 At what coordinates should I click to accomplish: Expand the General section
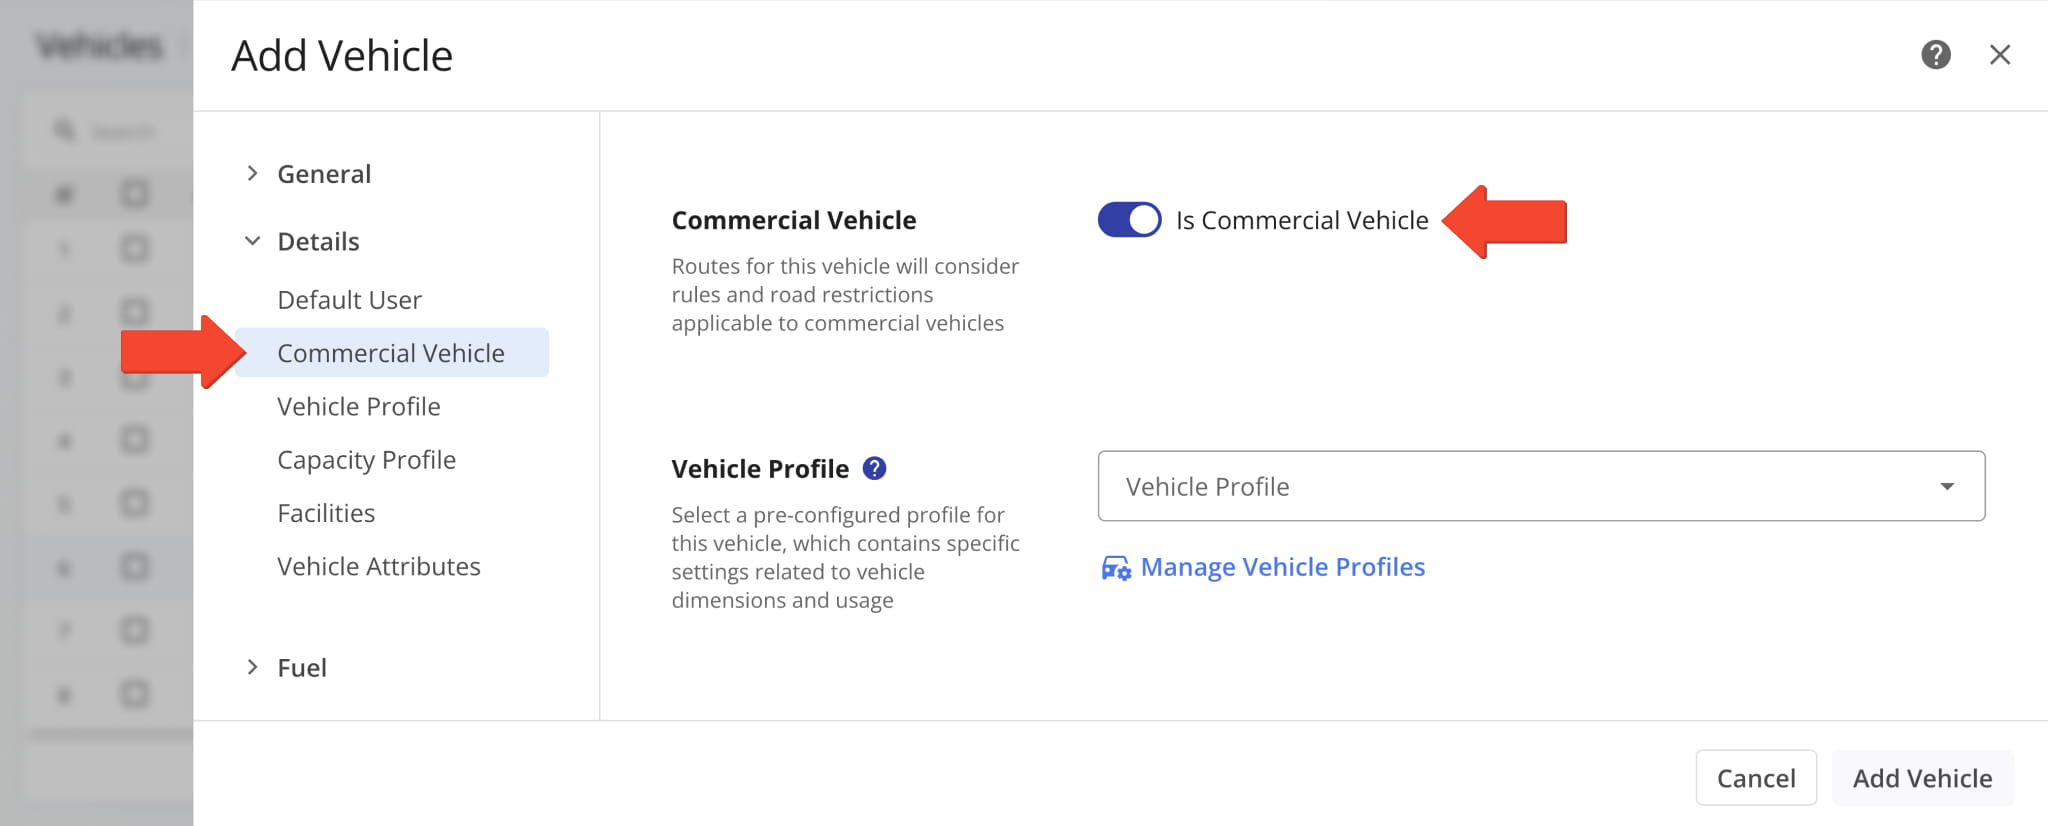tap(253, 174)
